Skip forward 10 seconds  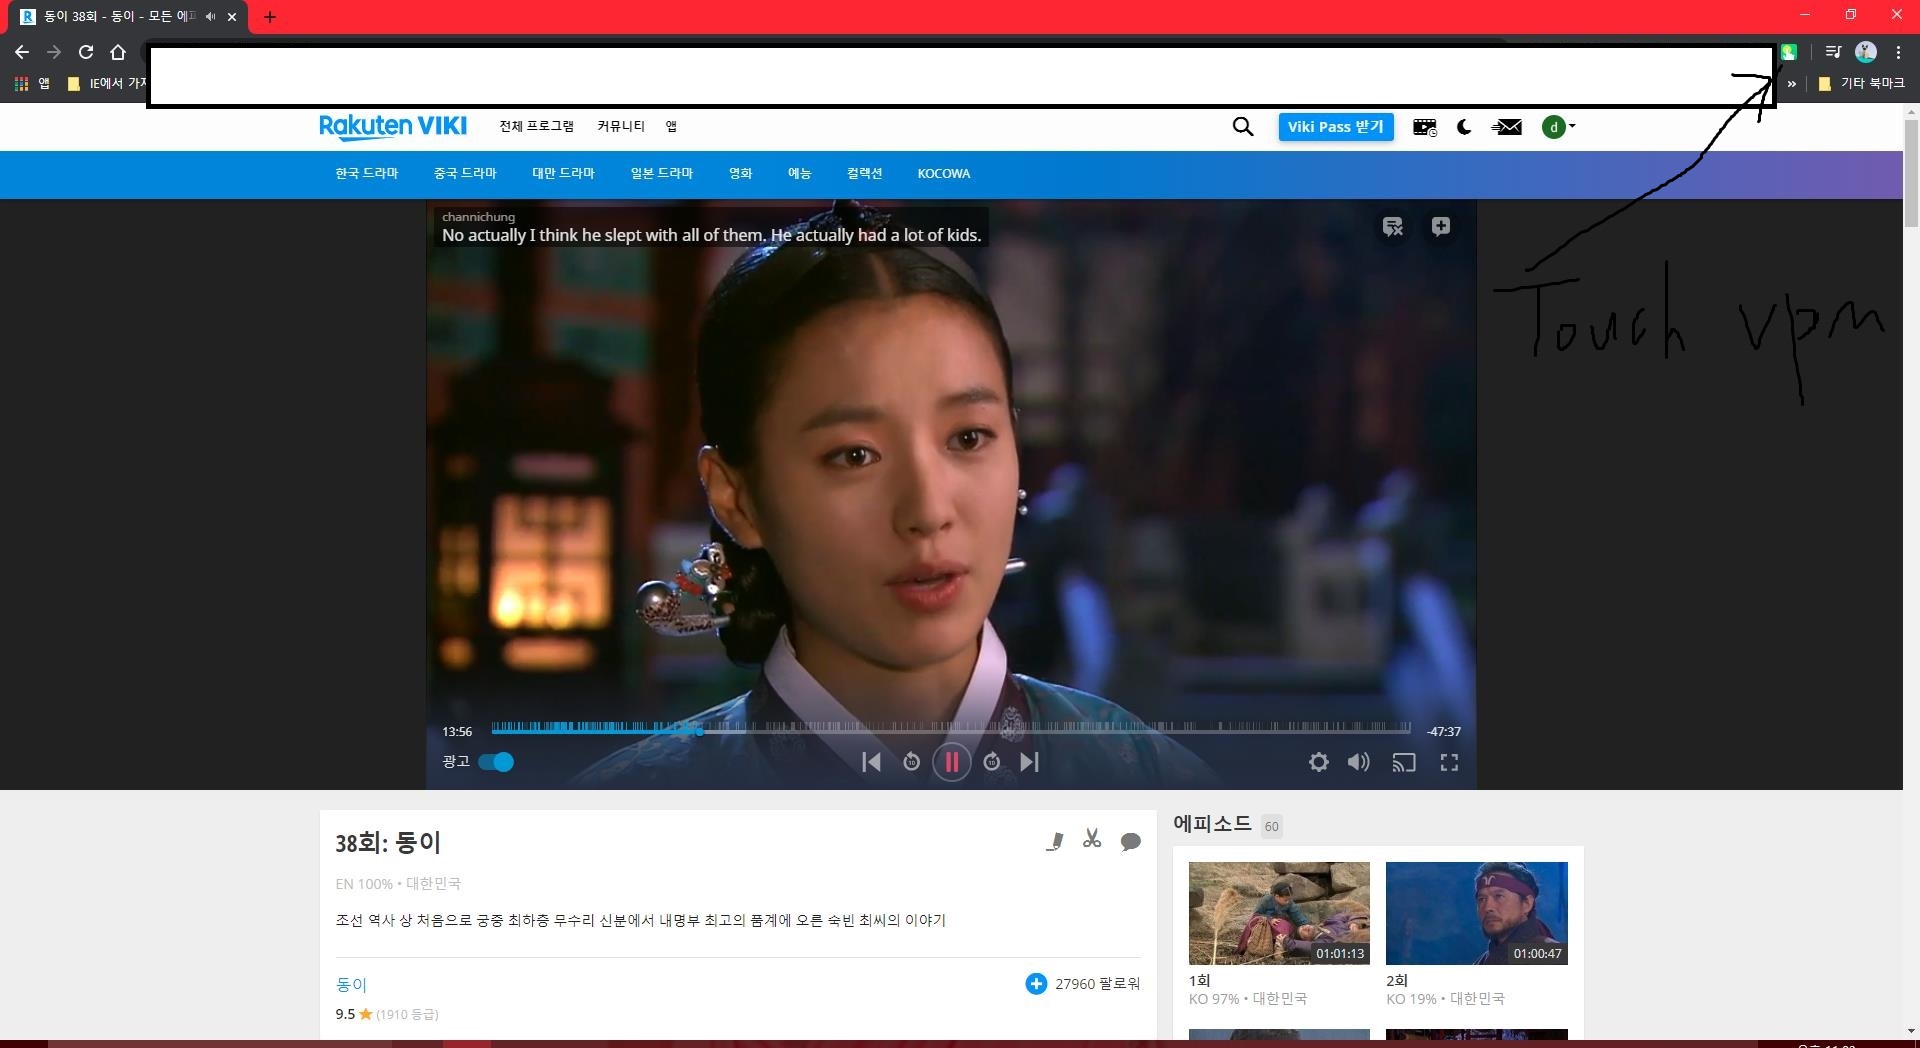click(991, 762)
